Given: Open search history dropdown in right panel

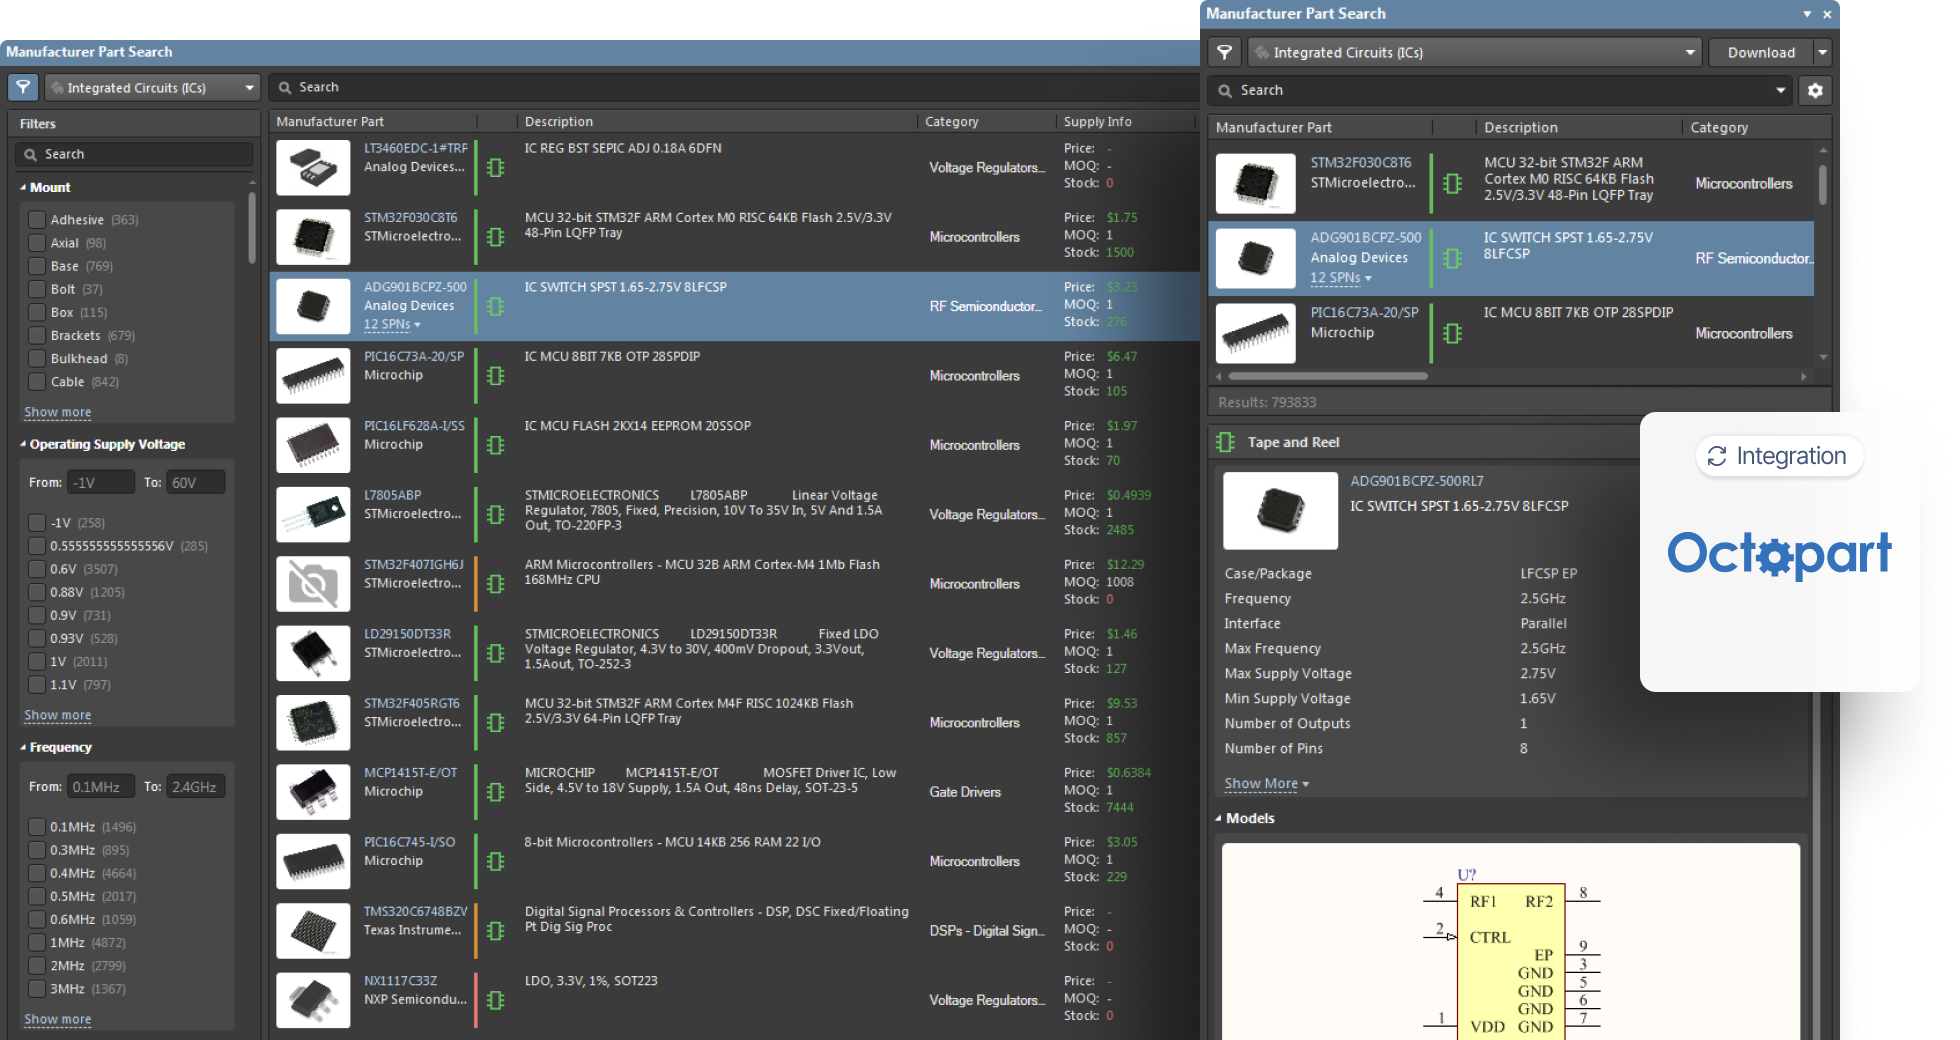Looking at the screenshot, I should click(1780, 90).
